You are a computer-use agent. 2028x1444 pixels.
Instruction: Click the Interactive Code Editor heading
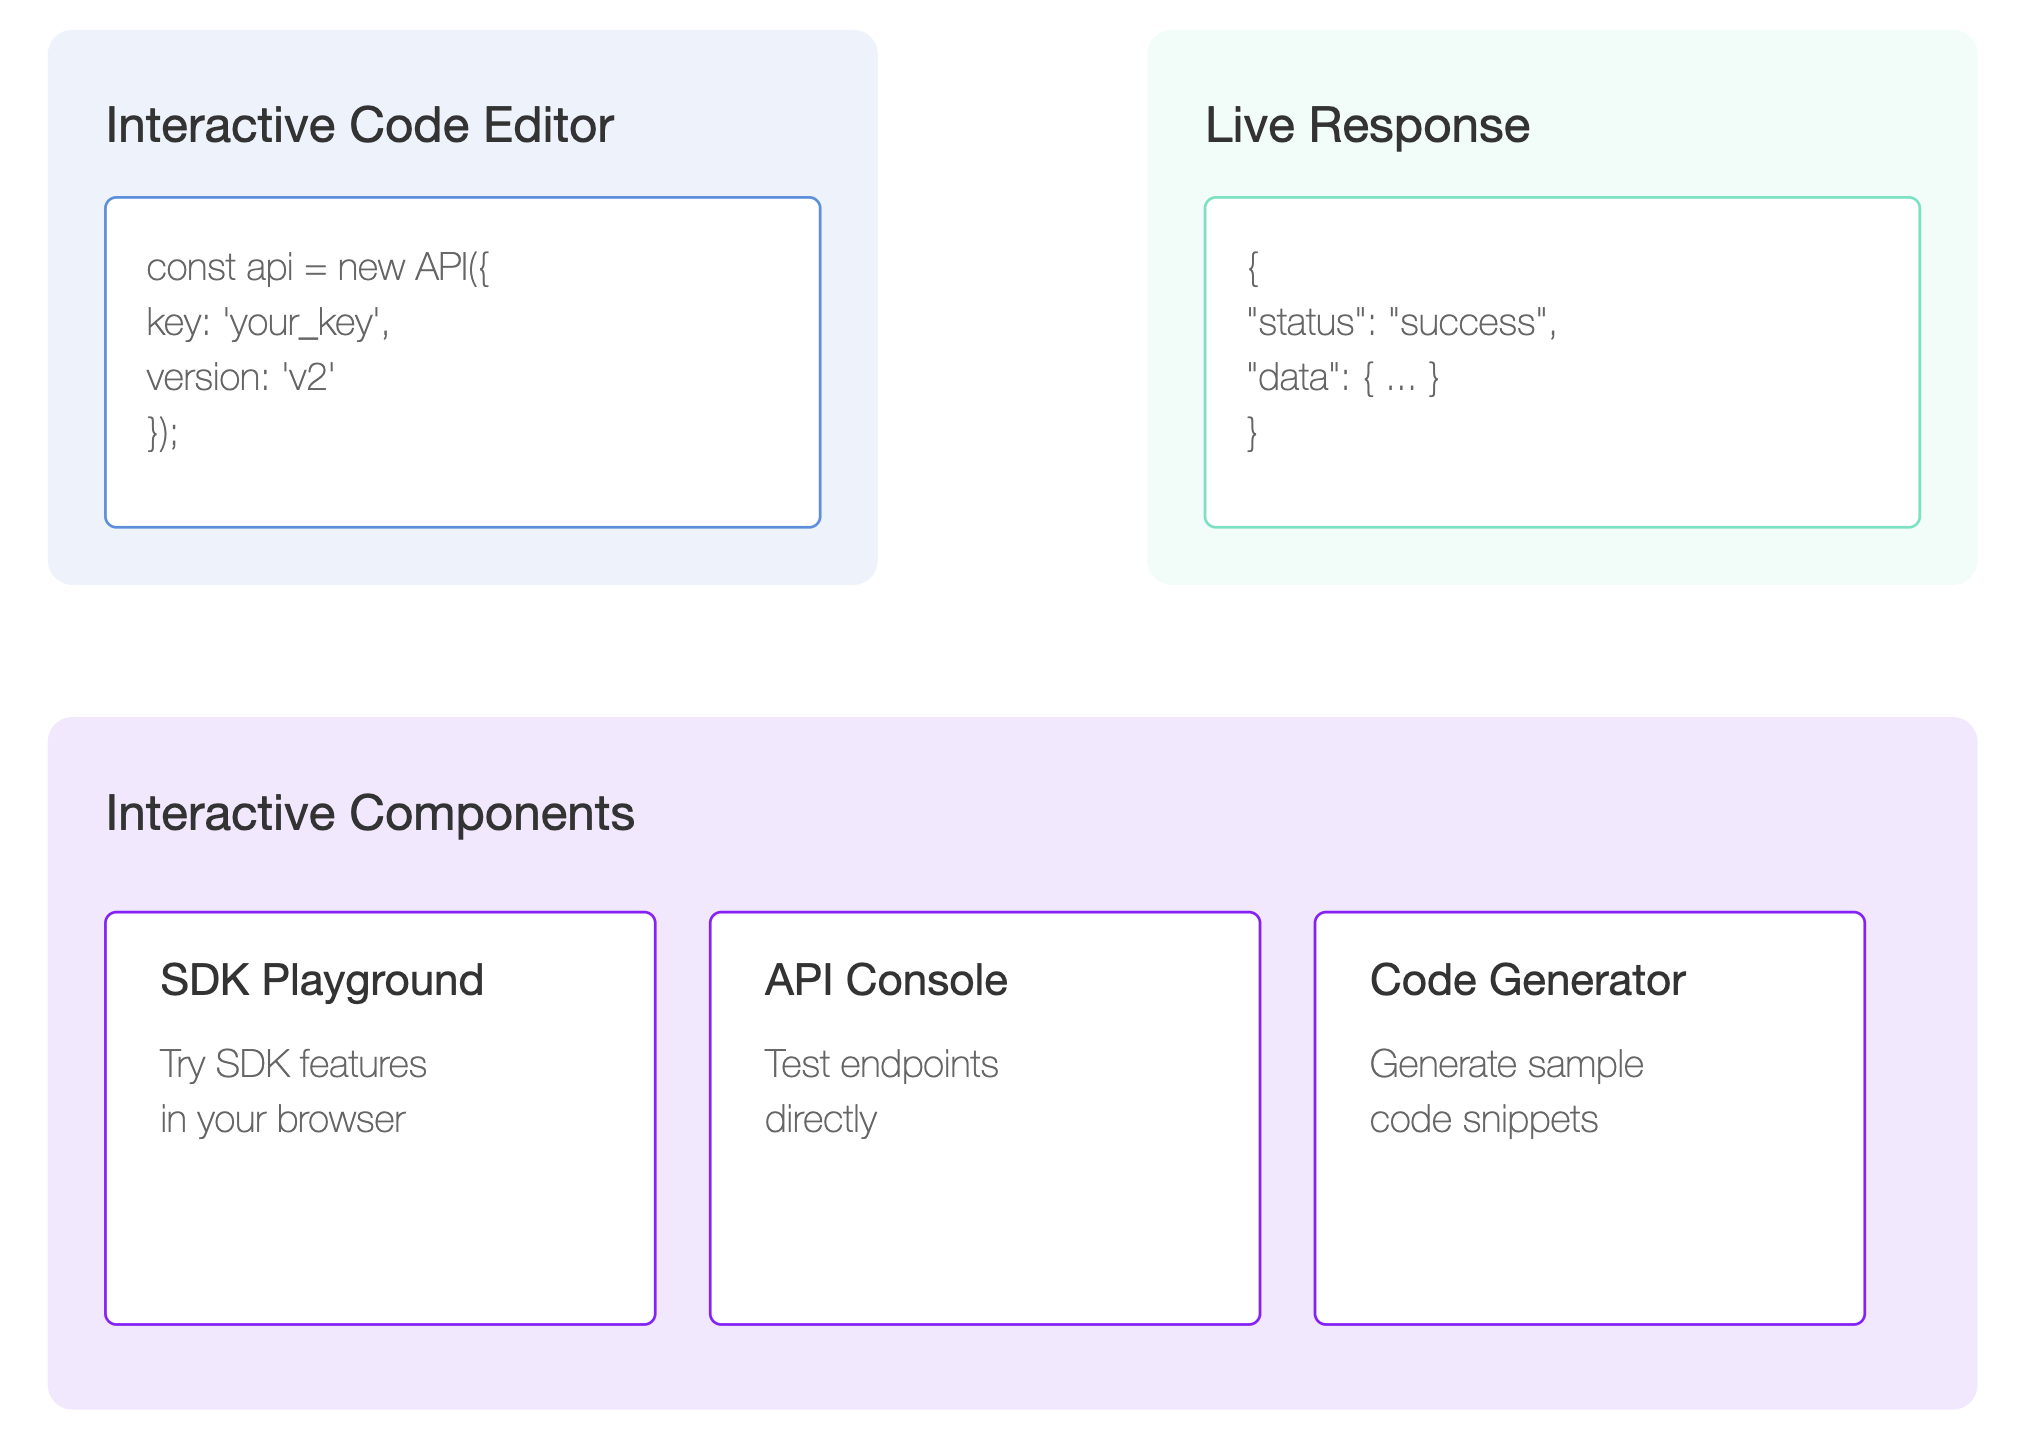point(359,126)
